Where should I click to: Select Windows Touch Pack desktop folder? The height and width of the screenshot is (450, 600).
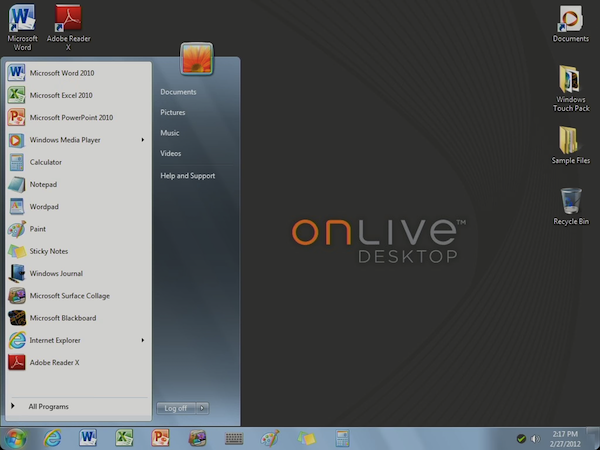click(x=571, y=89)
